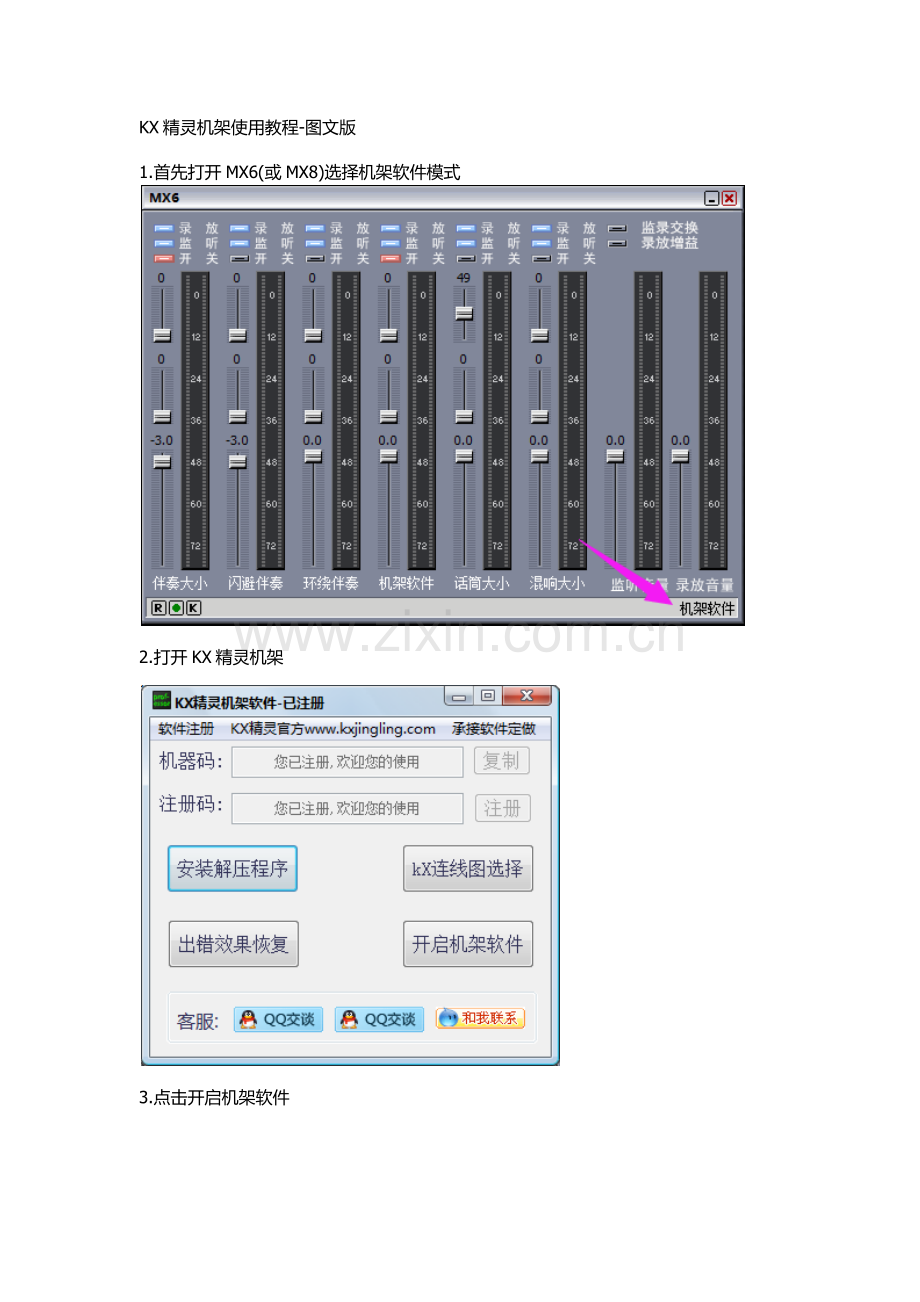
Task: Turn off the red 开关 switch of 伴奏大小
Action: [163, 258]
